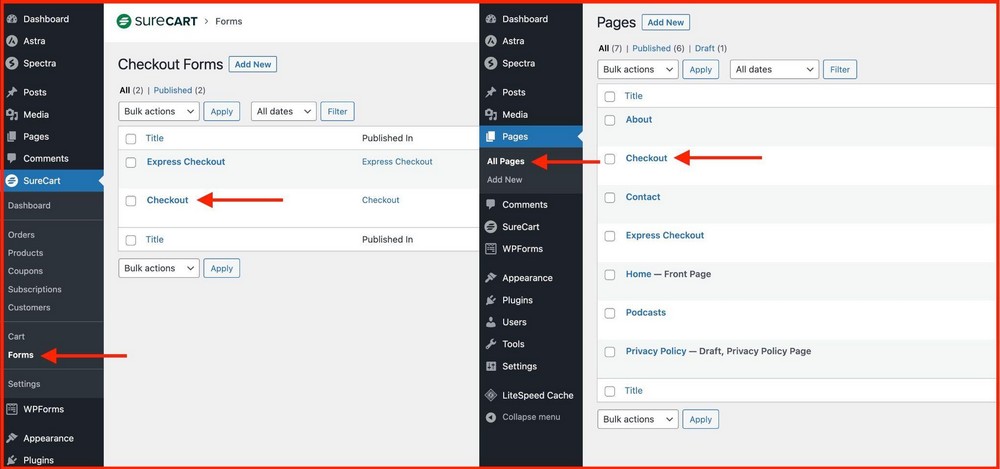Open top Bulk actions dropdown on Pages screen
The image size is (1000, 469).
click(638, 70)
